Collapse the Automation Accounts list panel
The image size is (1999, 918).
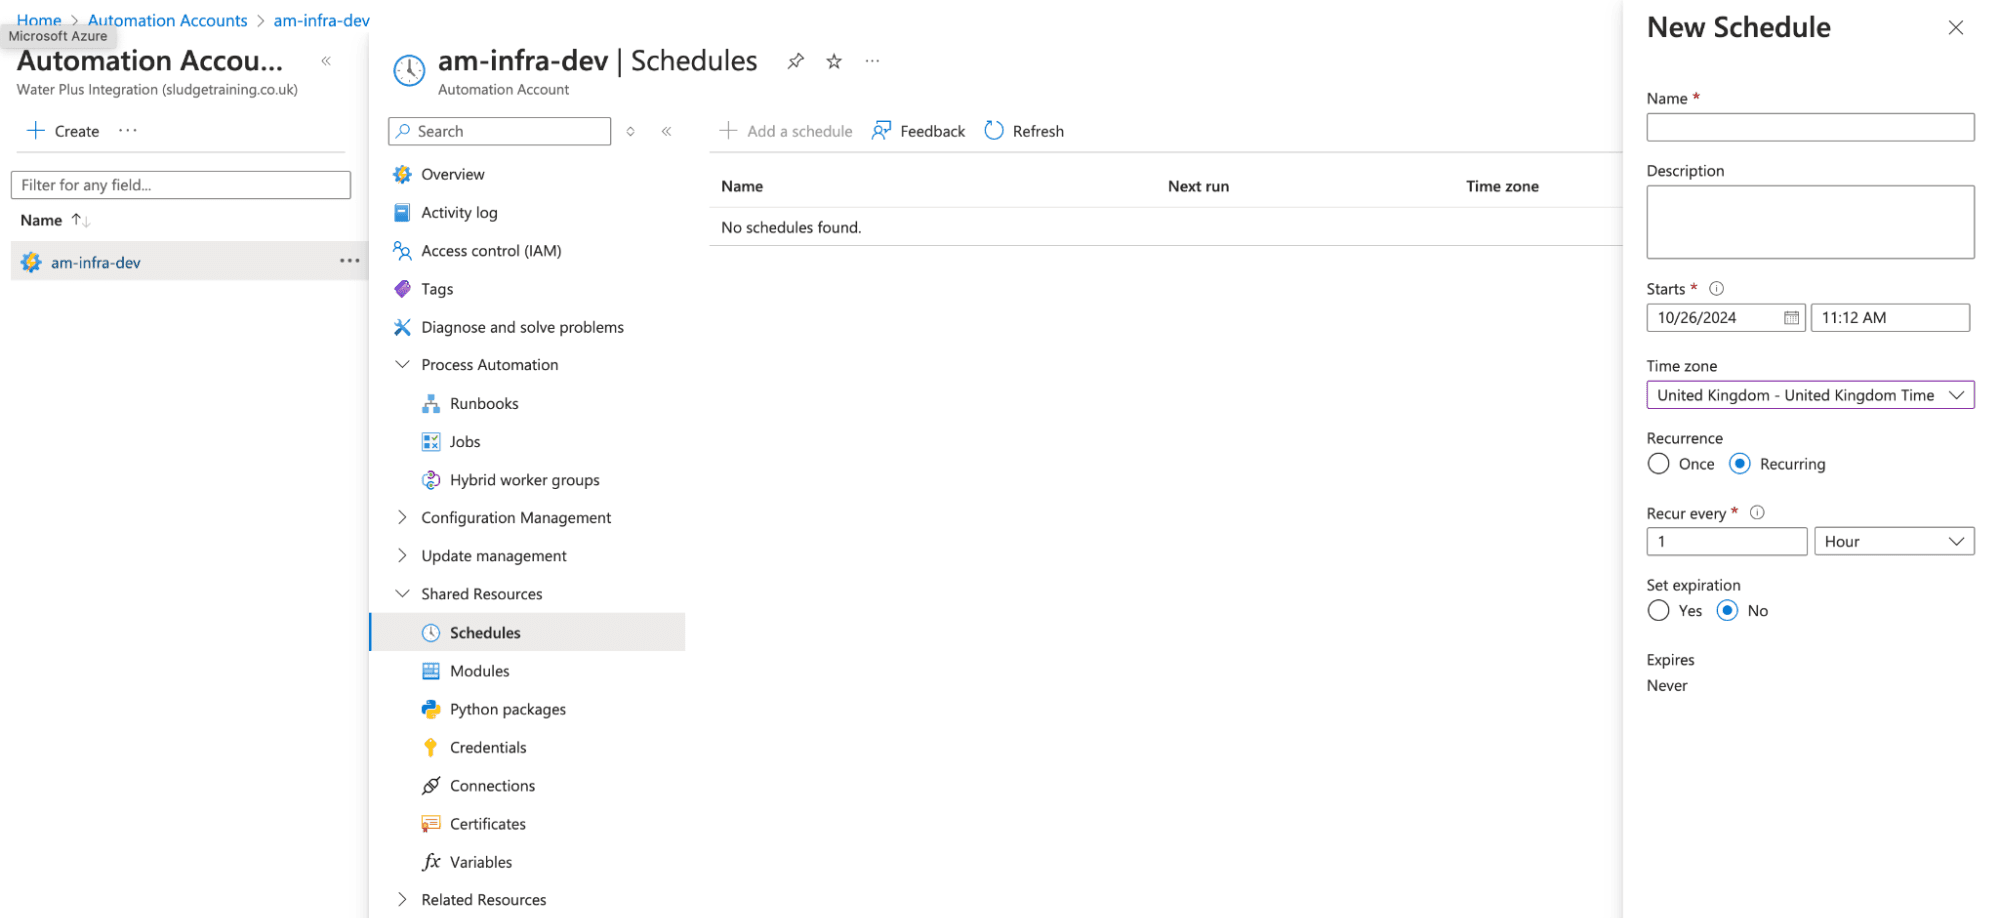click(x=326, y=61)
